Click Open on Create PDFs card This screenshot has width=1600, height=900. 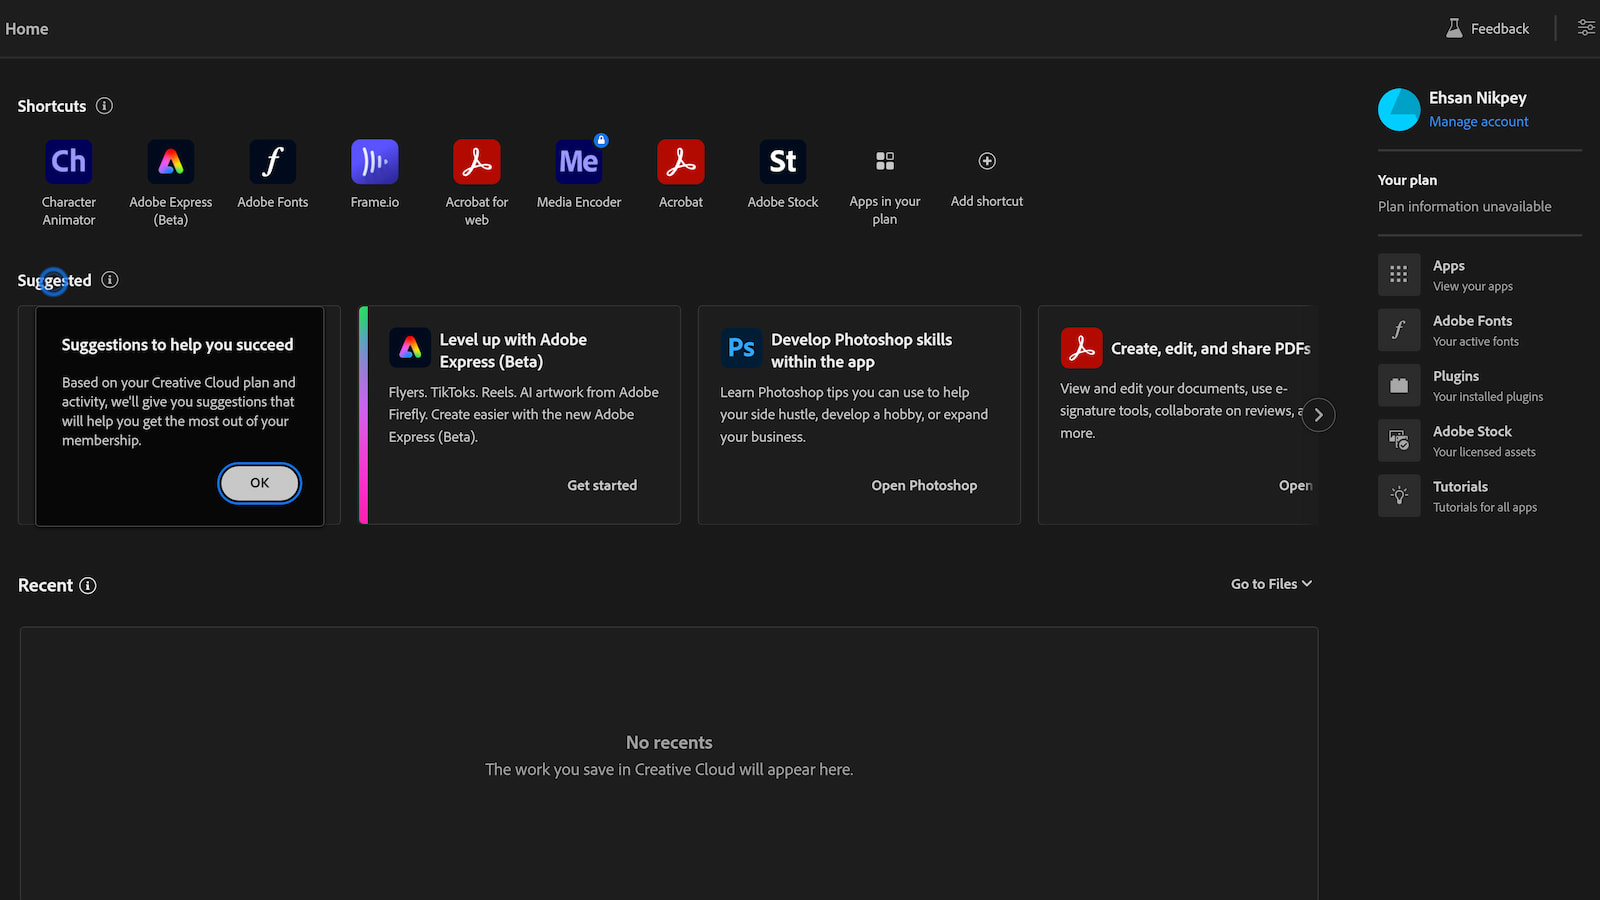pos(1295,485)
